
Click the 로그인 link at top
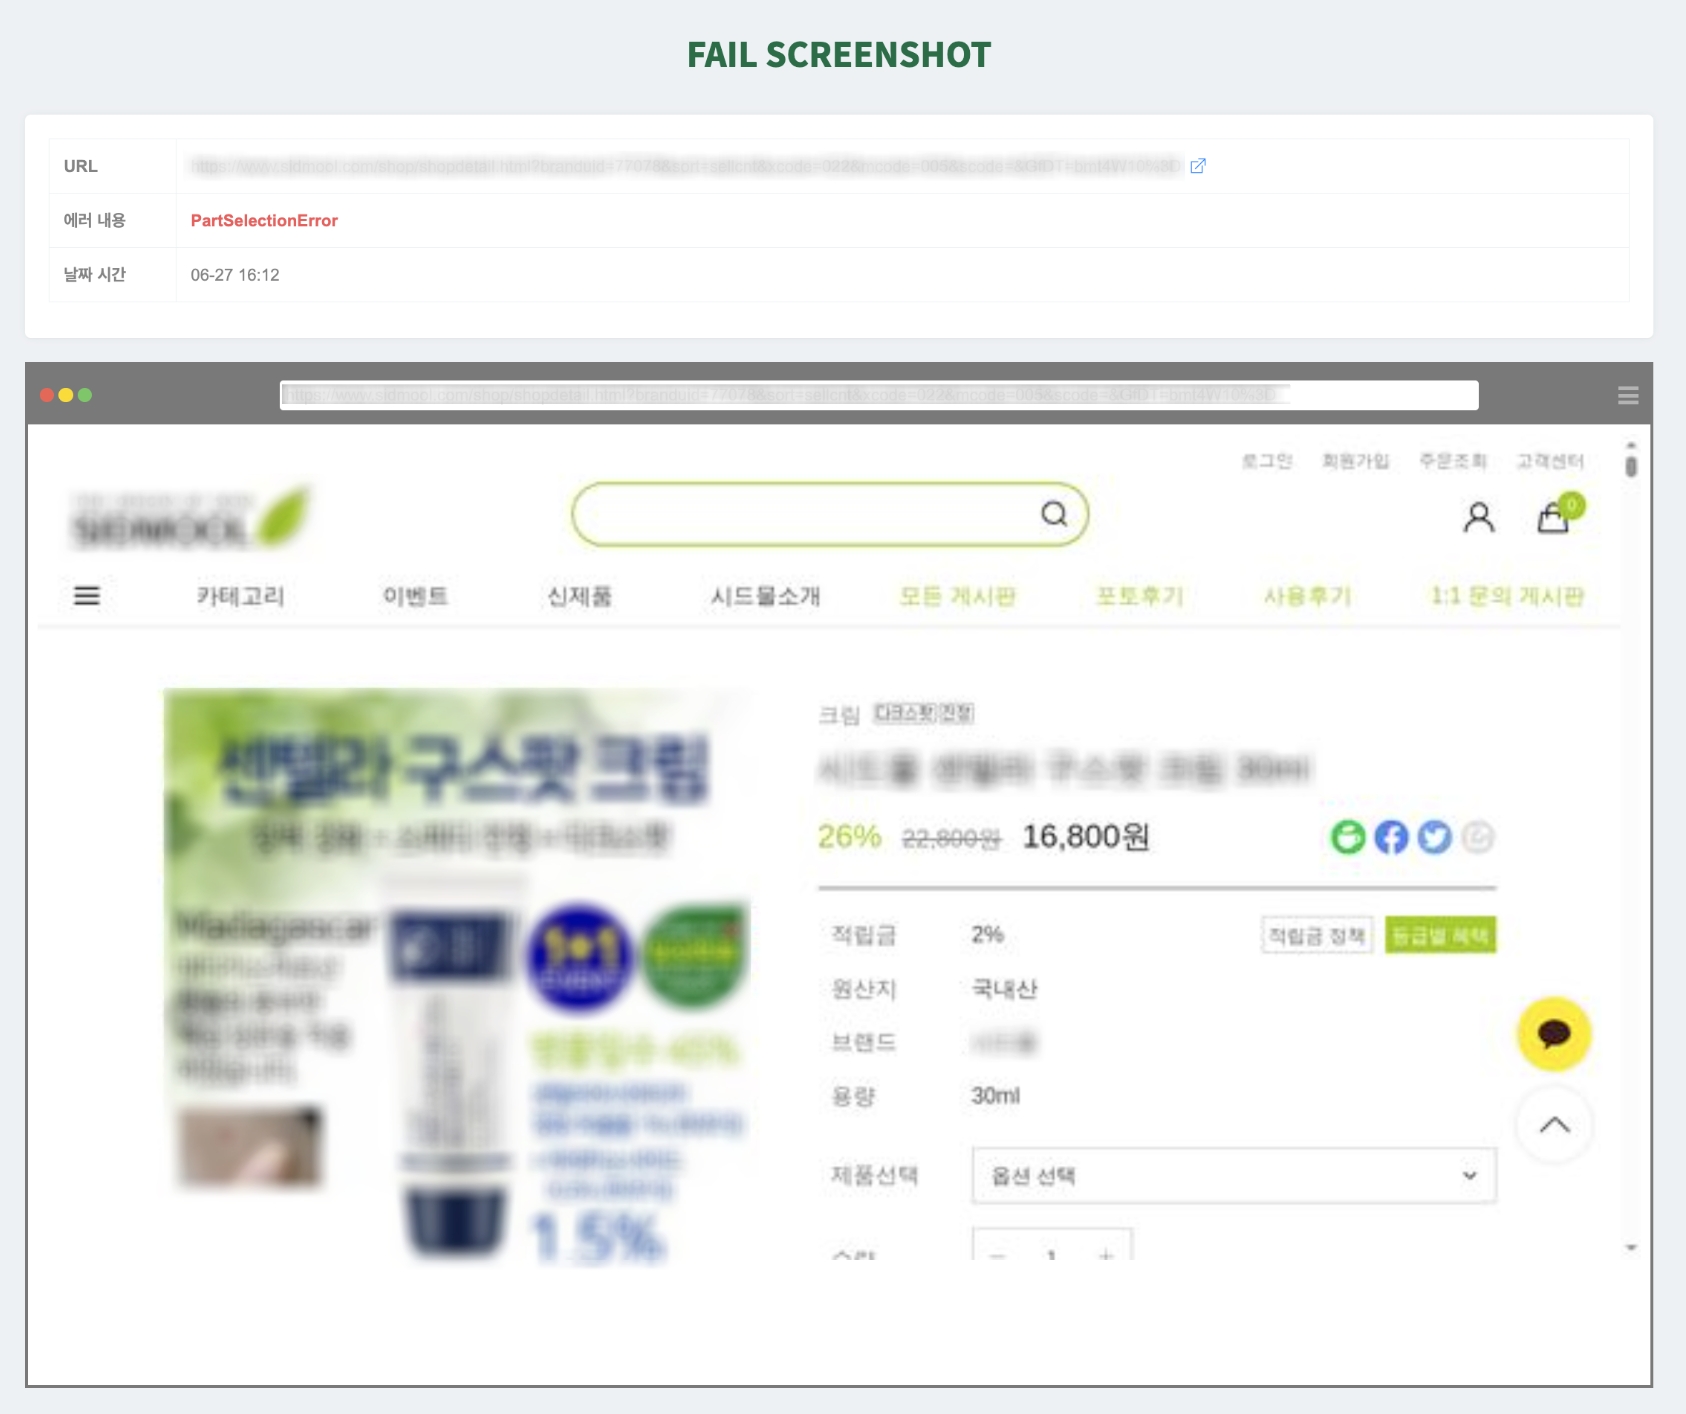tap(1267, 461)
